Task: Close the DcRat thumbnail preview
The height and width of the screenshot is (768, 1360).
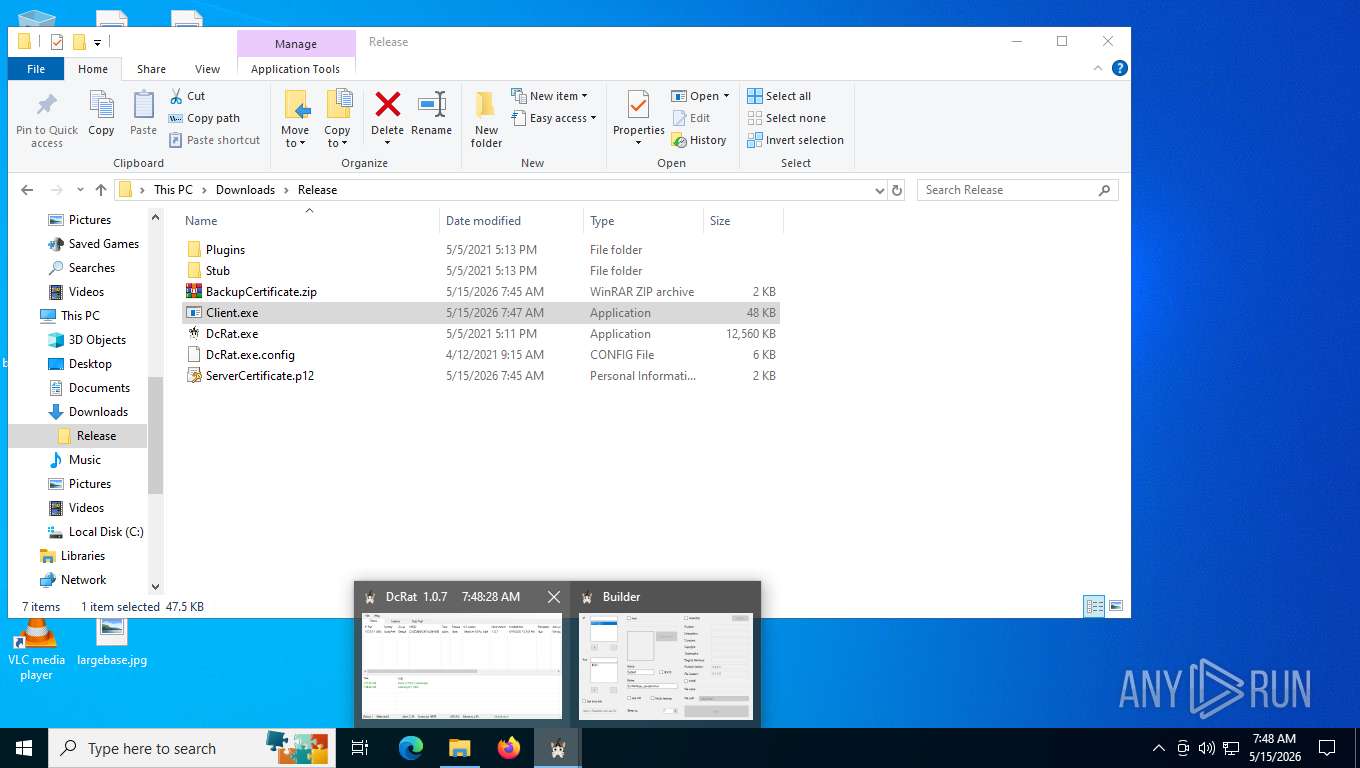Action: tap(554, 597)
